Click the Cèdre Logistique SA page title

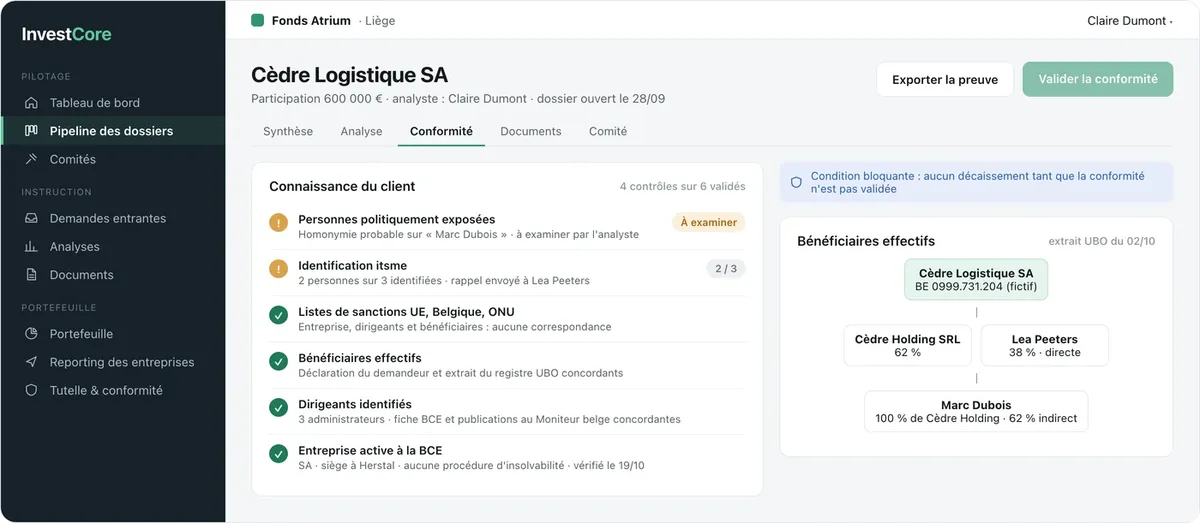click(349, 75)
